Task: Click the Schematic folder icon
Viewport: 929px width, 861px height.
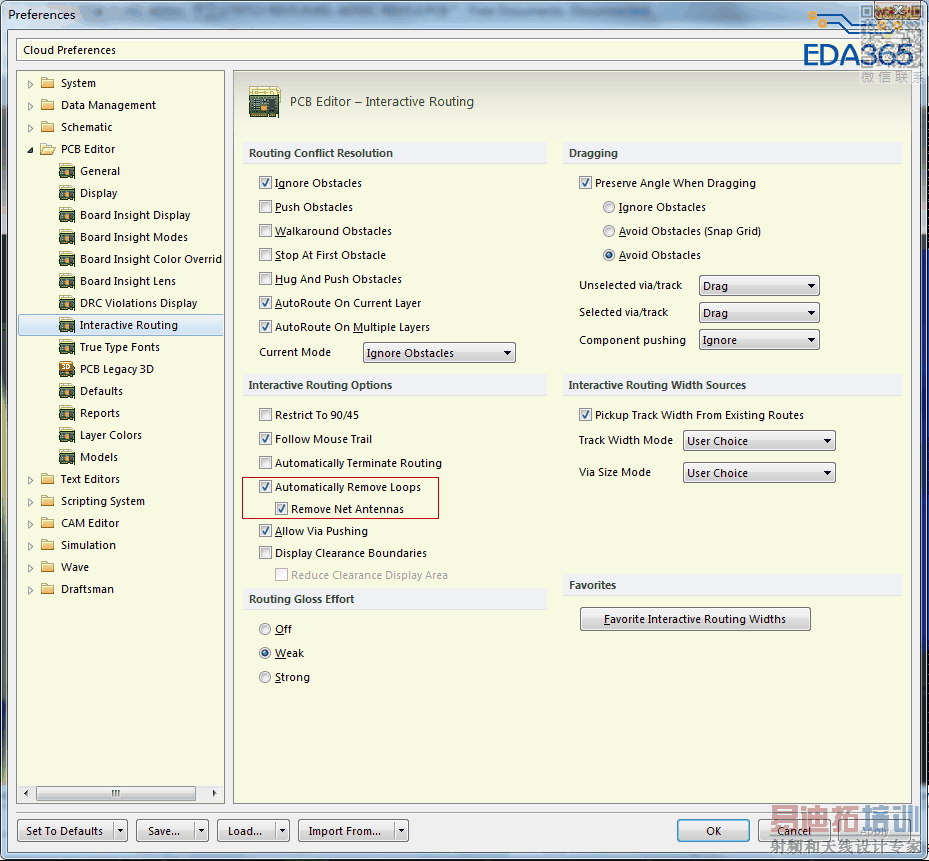Action: [x=47, y=127]
